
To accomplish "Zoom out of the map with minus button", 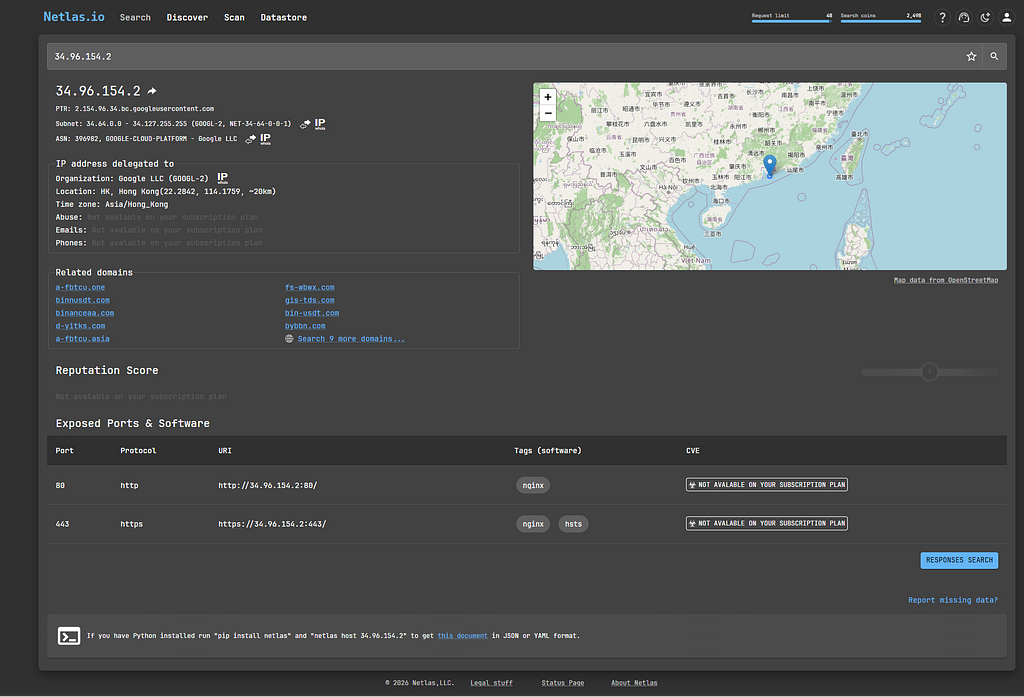I will (x=548, y=113).
